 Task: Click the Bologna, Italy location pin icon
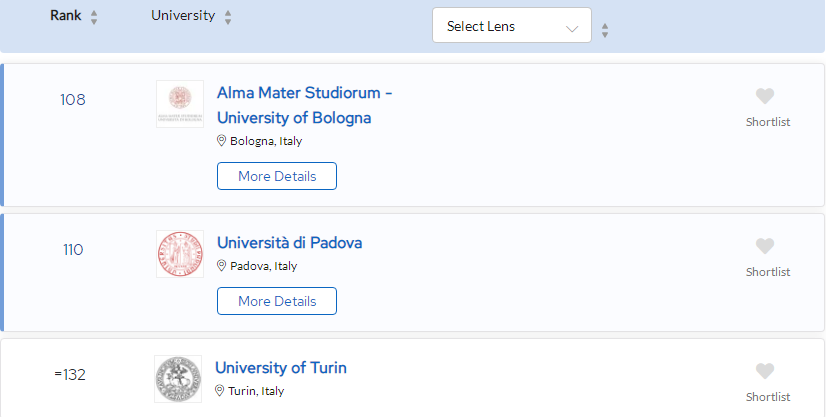[x=222, y=141]
